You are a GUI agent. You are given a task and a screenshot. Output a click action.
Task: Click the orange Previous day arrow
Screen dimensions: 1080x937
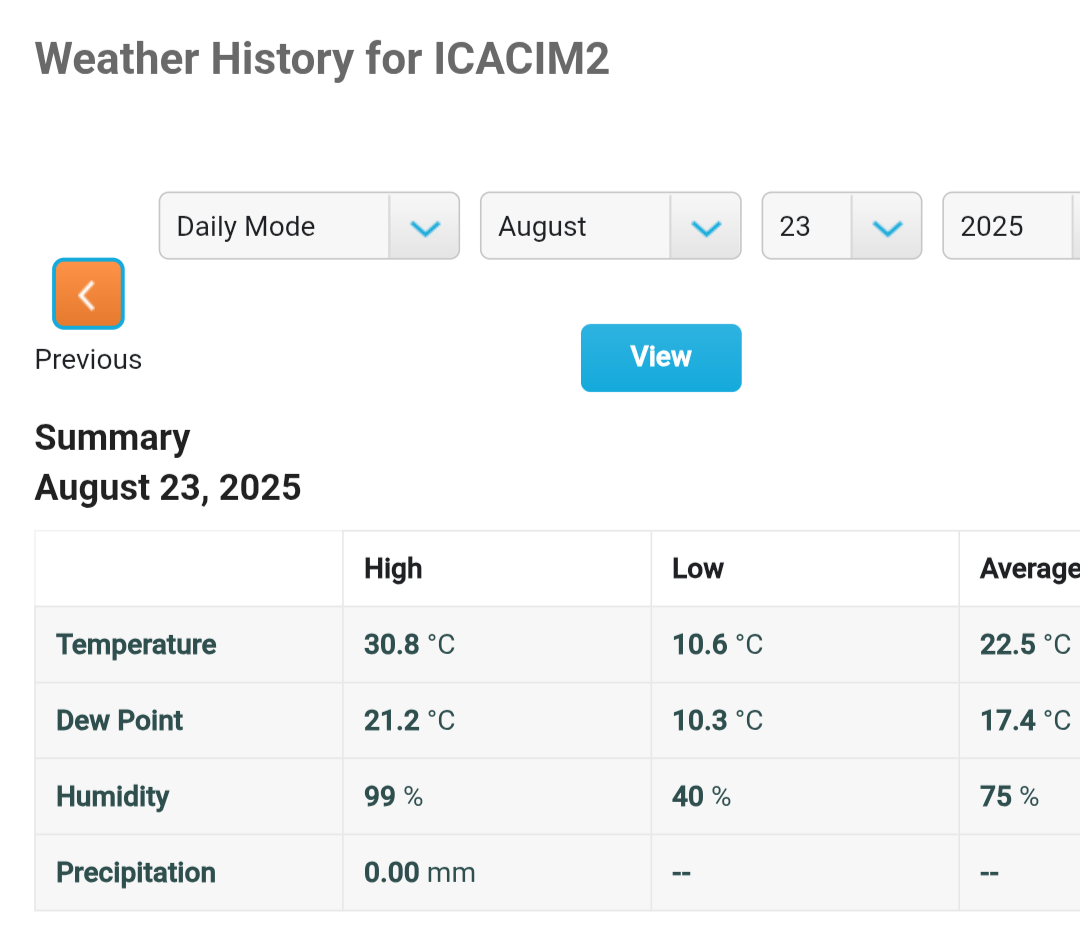click(88, 294)
